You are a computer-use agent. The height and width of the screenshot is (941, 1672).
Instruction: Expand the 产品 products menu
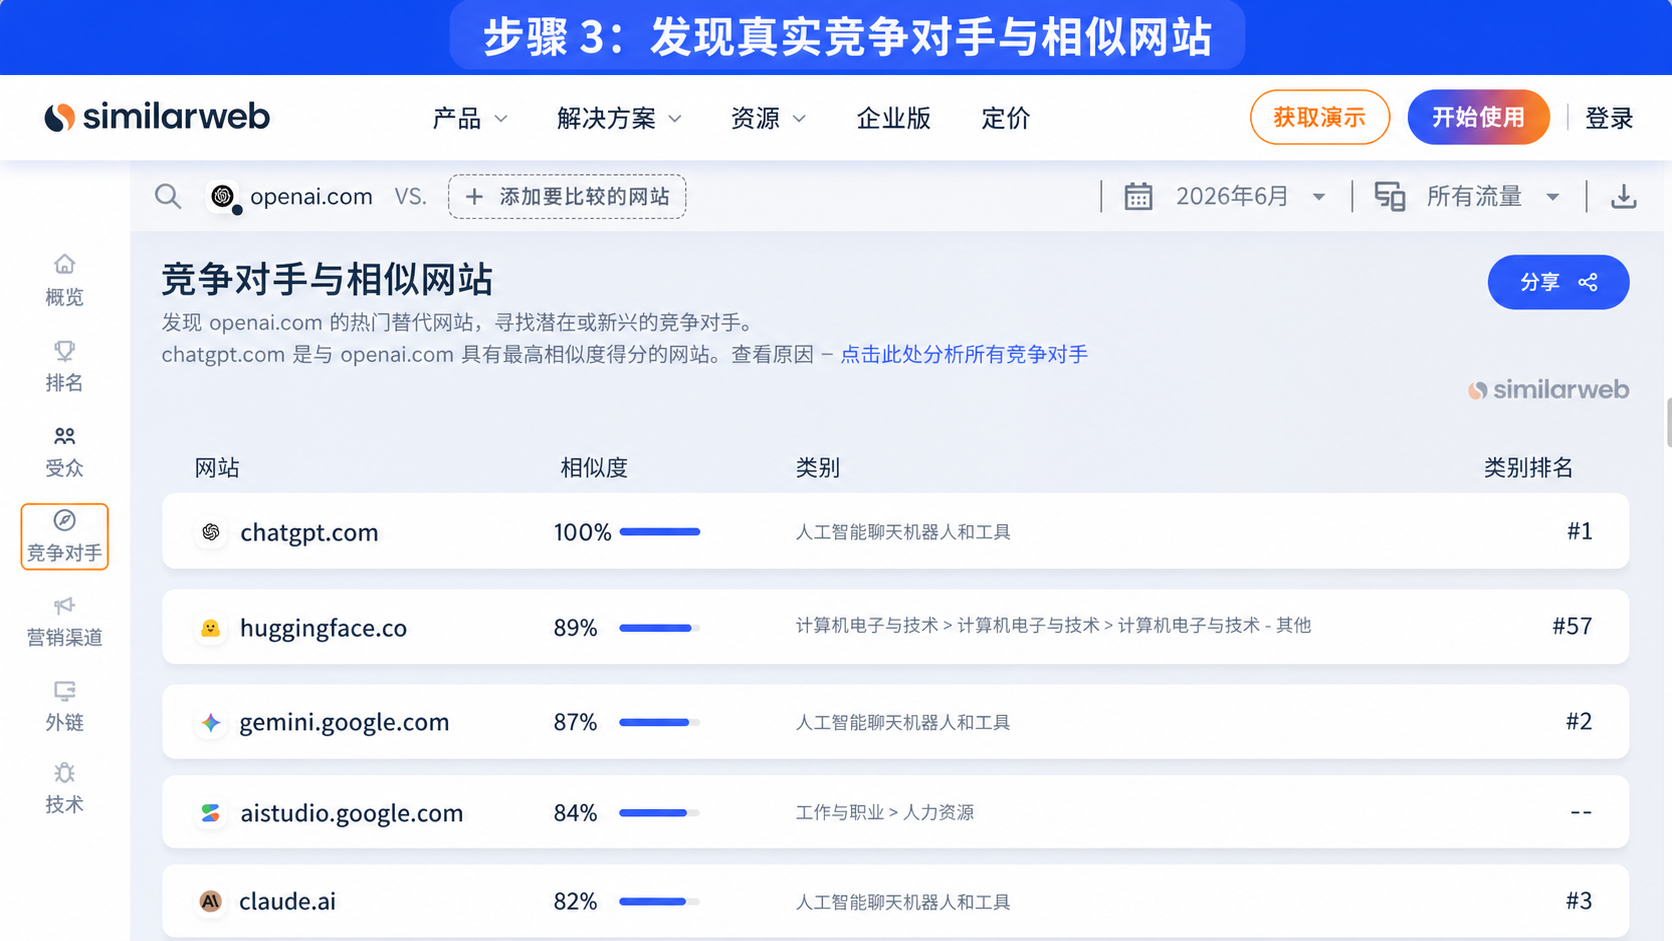pos(470,118)
